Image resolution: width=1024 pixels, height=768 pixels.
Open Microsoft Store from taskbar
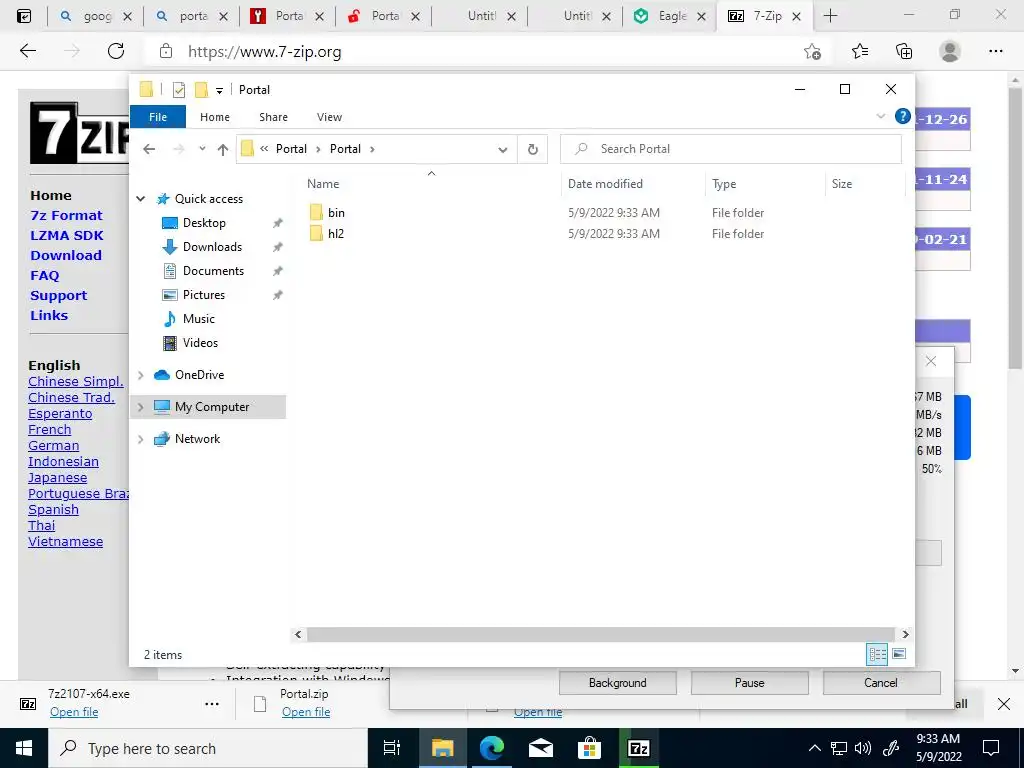[x=589, y=748]
